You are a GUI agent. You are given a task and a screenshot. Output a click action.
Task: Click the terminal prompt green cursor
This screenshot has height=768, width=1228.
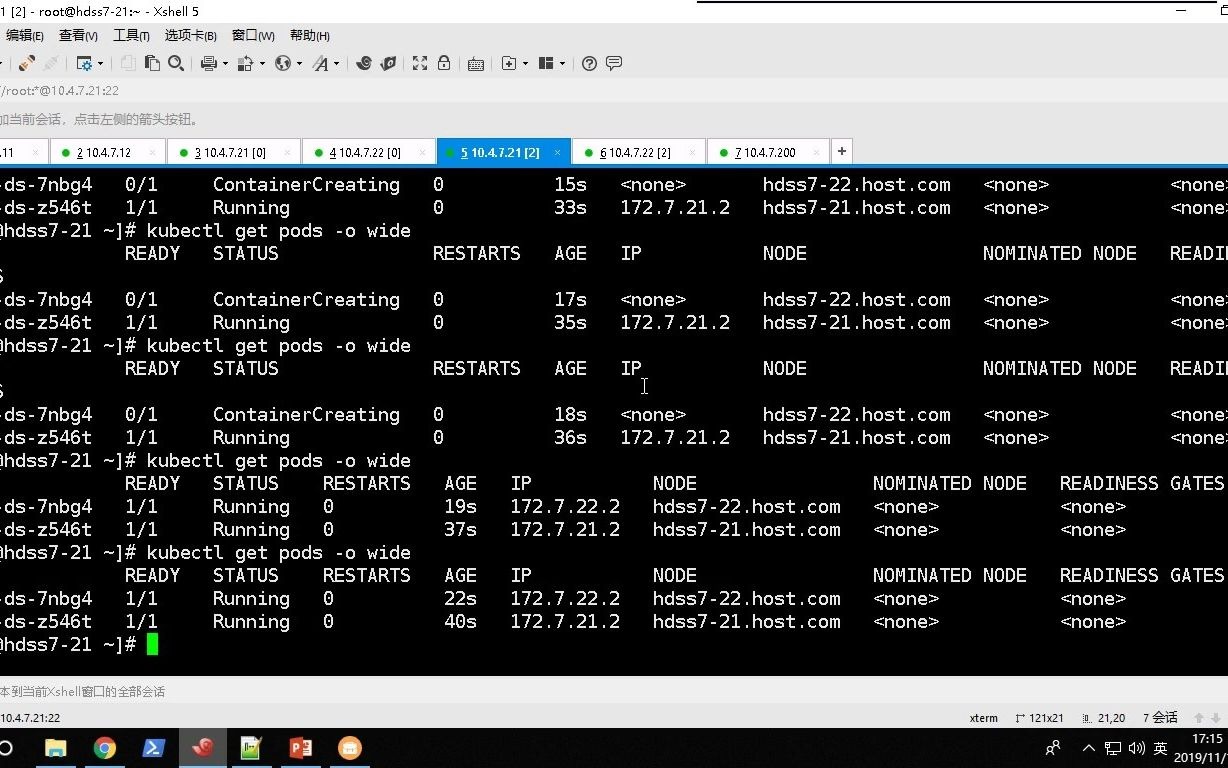point(152,645)
